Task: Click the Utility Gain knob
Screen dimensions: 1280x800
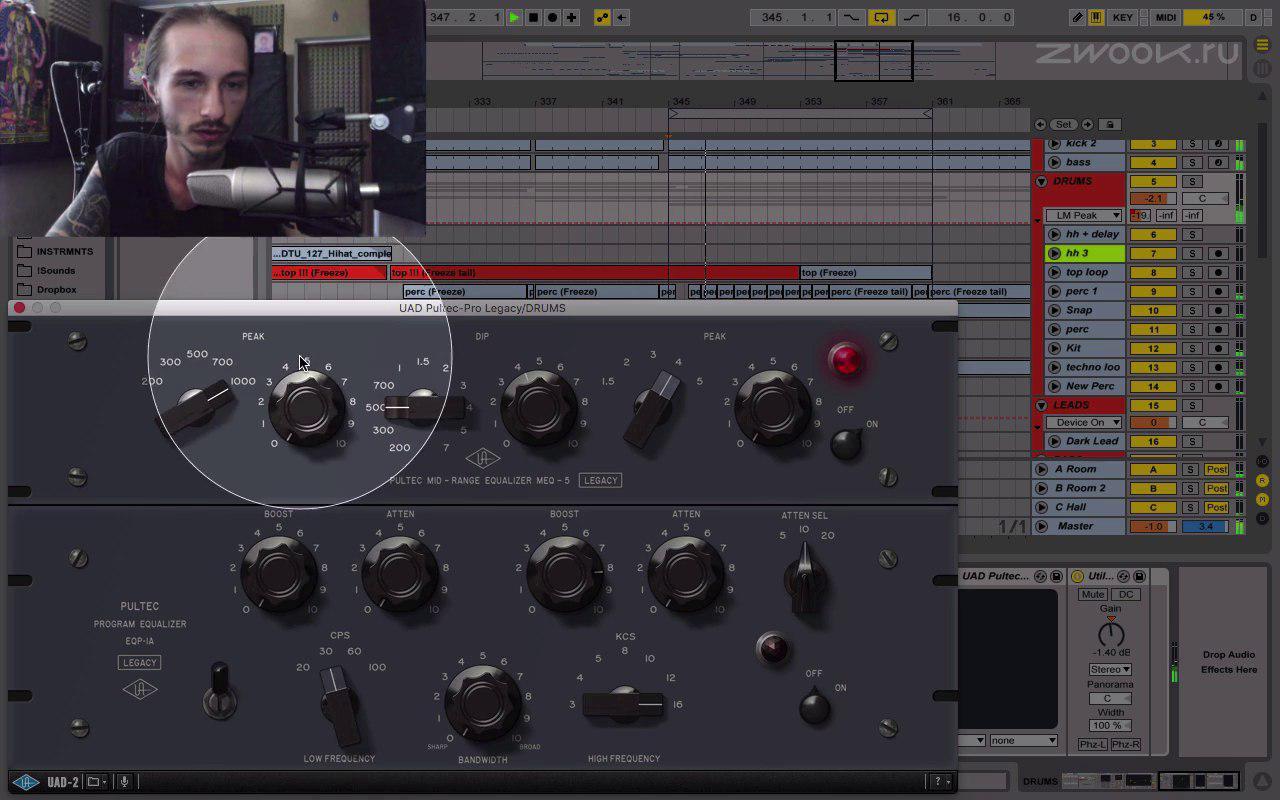Action: [1110, 633]
